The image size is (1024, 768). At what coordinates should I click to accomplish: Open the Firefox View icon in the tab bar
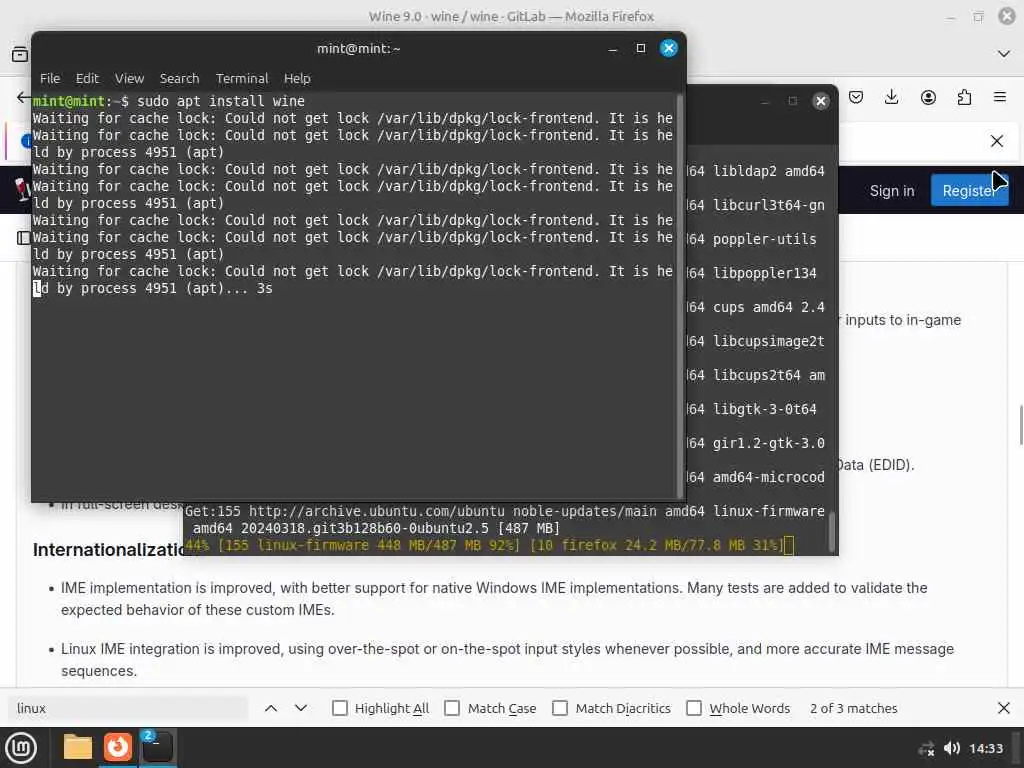(20, 54)
